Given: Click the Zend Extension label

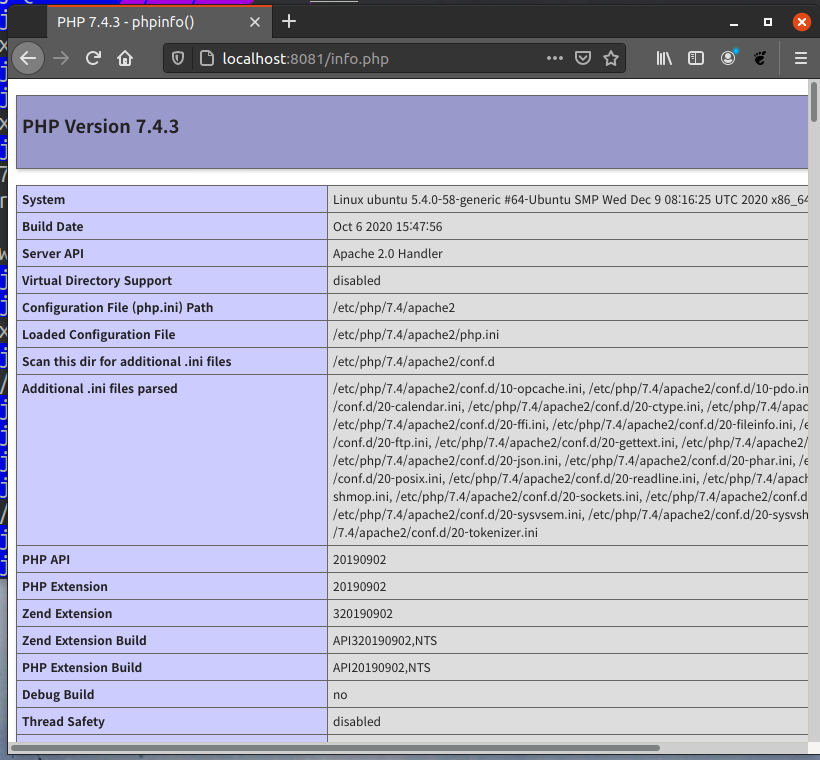Looking at the screenshot, I should pos(67,614).
